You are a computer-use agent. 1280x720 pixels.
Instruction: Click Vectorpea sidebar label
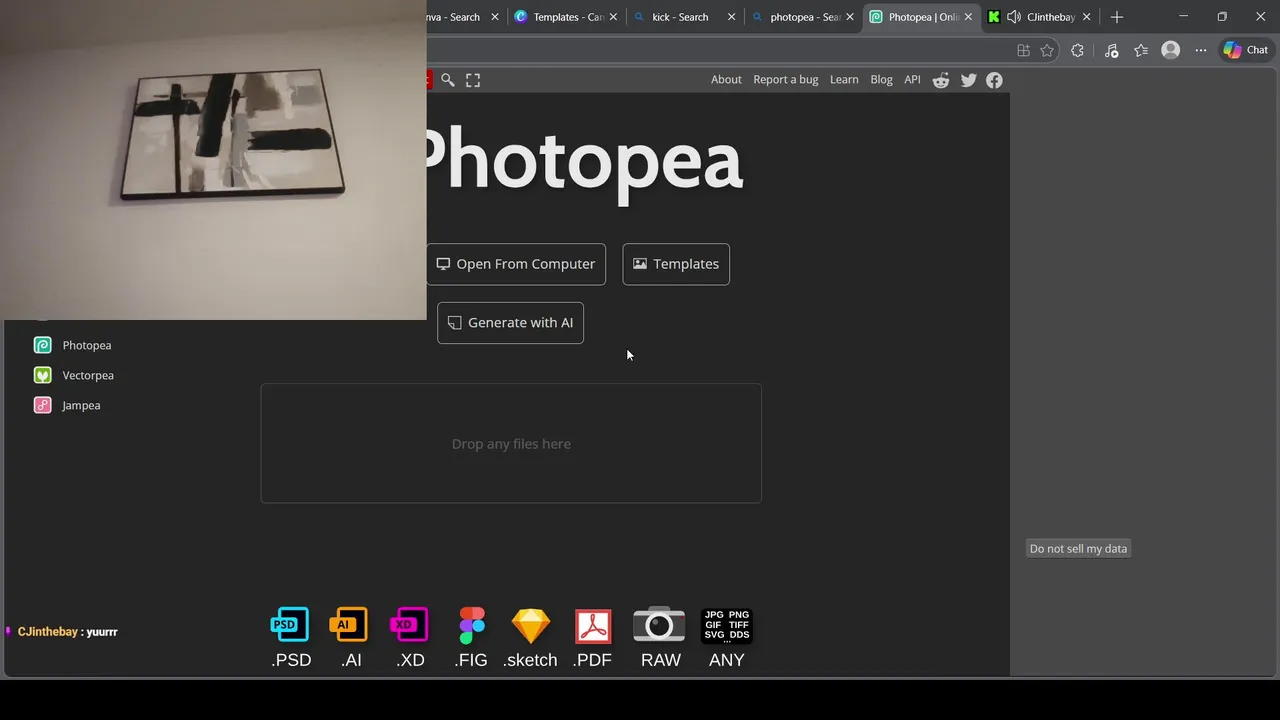88,375
